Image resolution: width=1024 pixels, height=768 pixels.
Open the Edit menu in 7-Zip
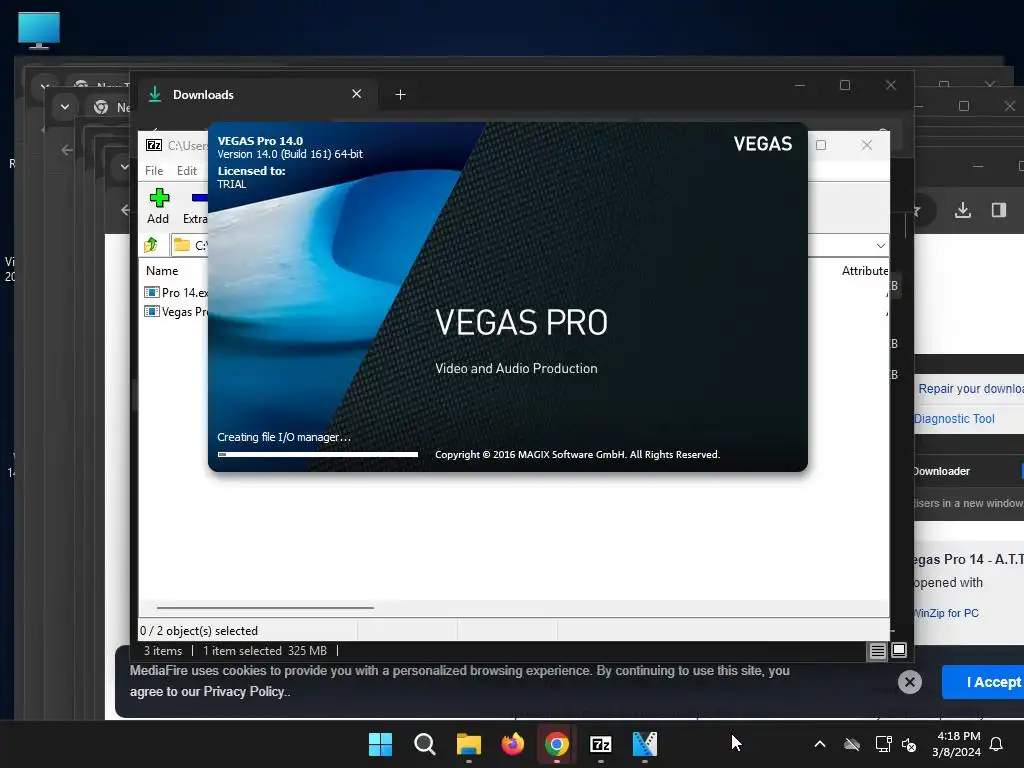point(187,170)
